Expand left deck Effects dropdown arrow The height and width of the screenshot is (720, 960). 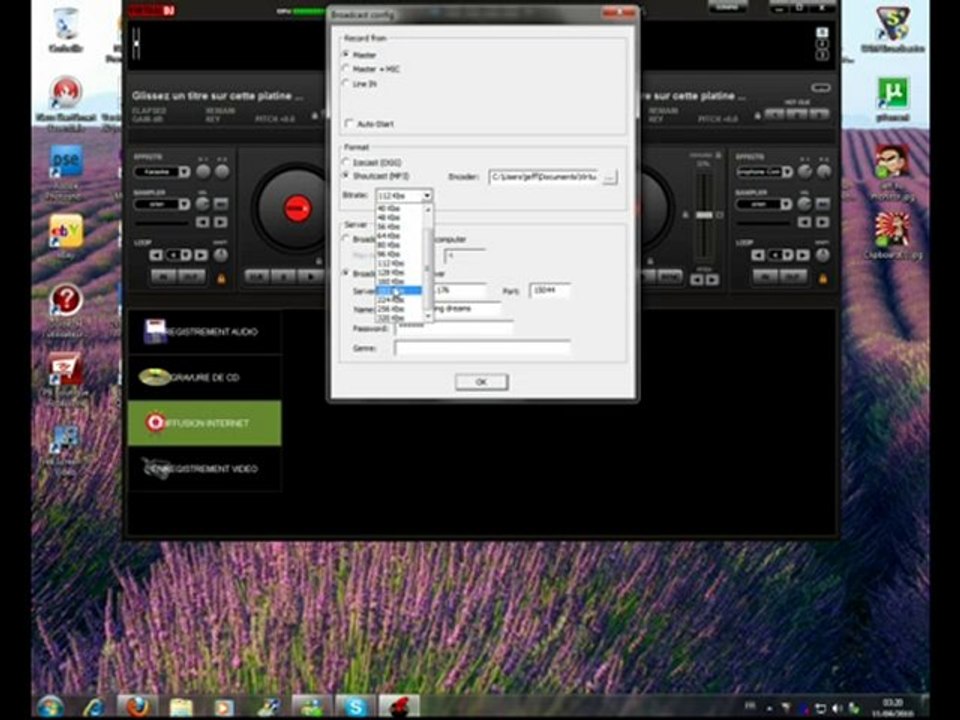tap(184, 172)
